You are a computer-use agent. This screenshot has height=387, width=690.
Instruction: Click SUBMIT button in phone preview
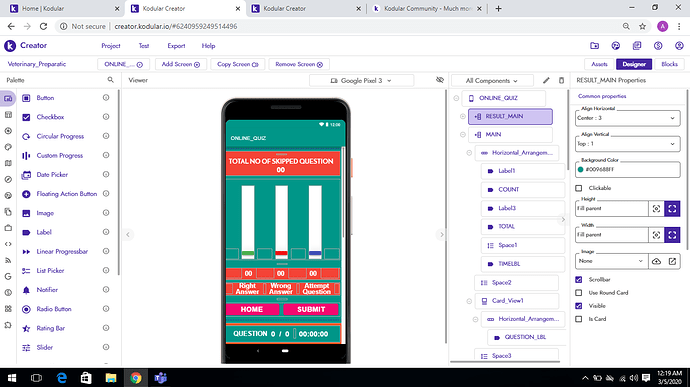tap(311, 310)
